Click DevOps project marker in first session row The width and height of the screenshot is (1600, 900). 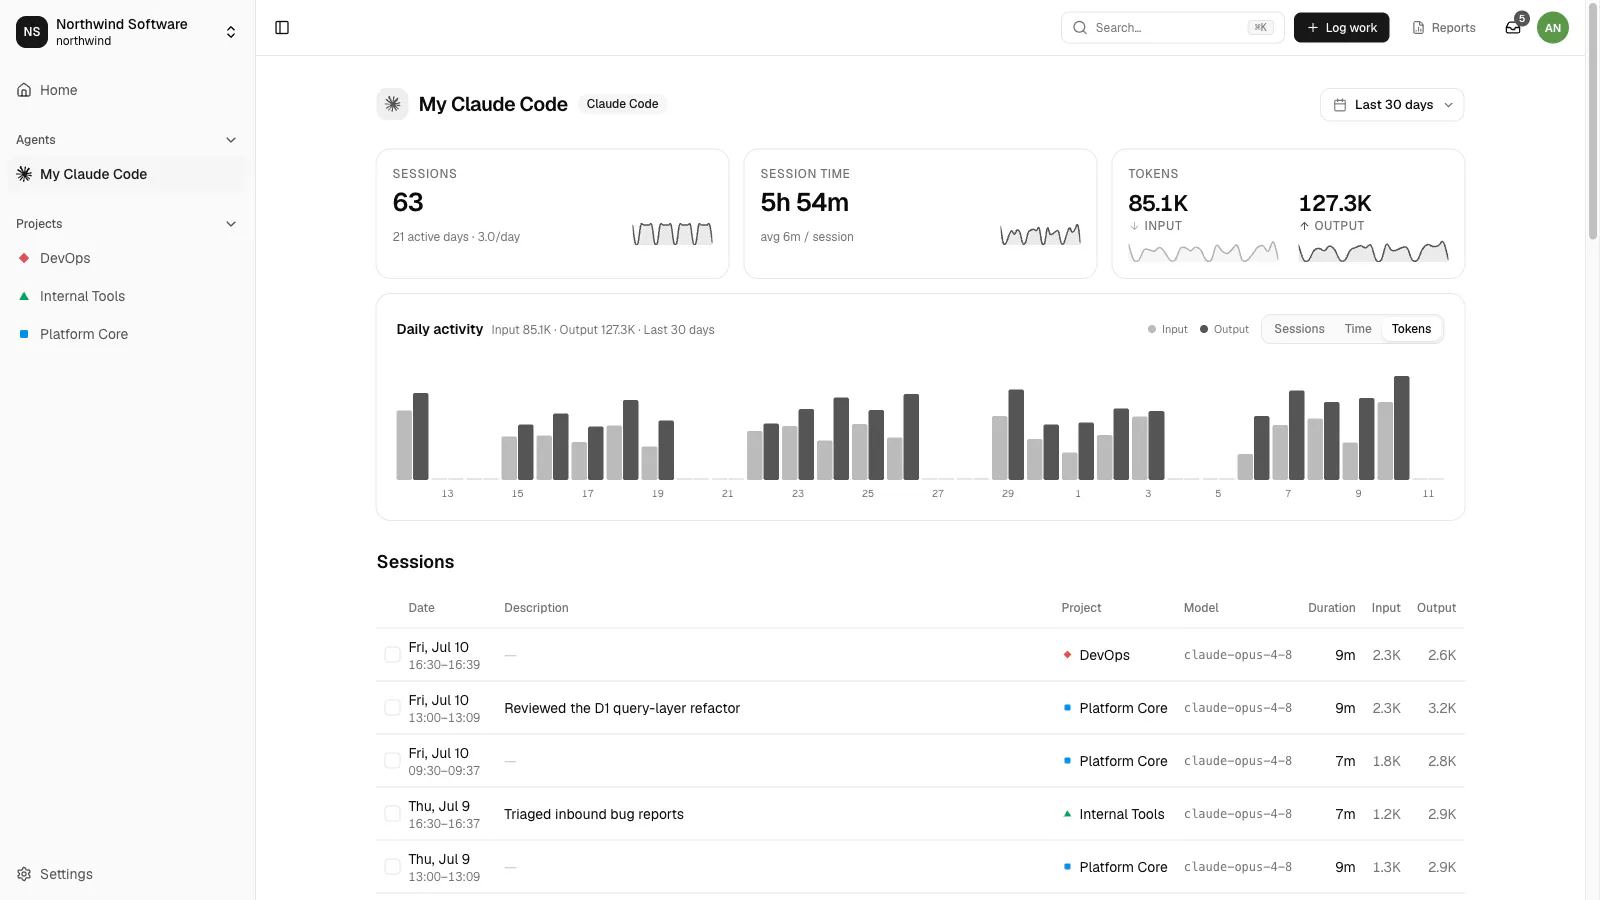pos(1068,655)
